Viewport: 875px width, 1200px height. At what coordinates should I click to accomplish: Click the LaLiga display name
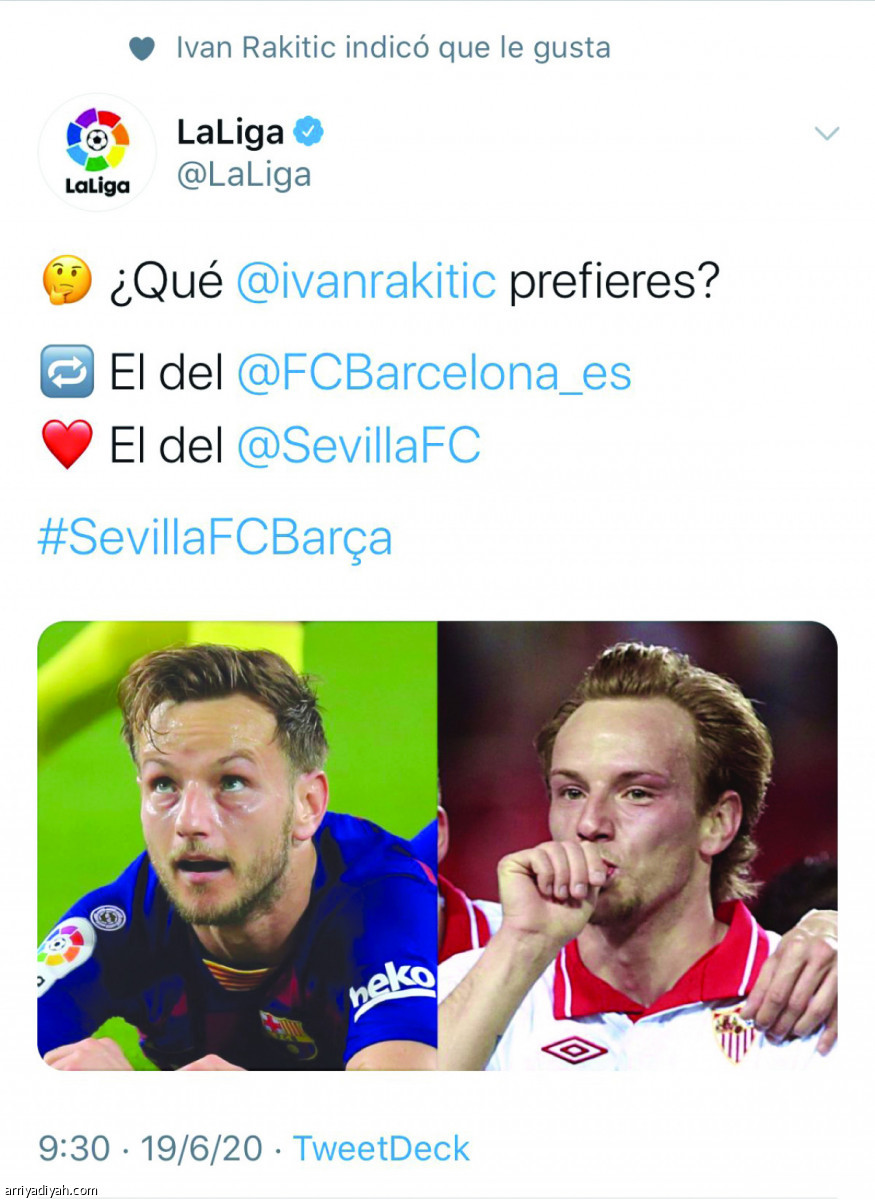click(231, 131)
